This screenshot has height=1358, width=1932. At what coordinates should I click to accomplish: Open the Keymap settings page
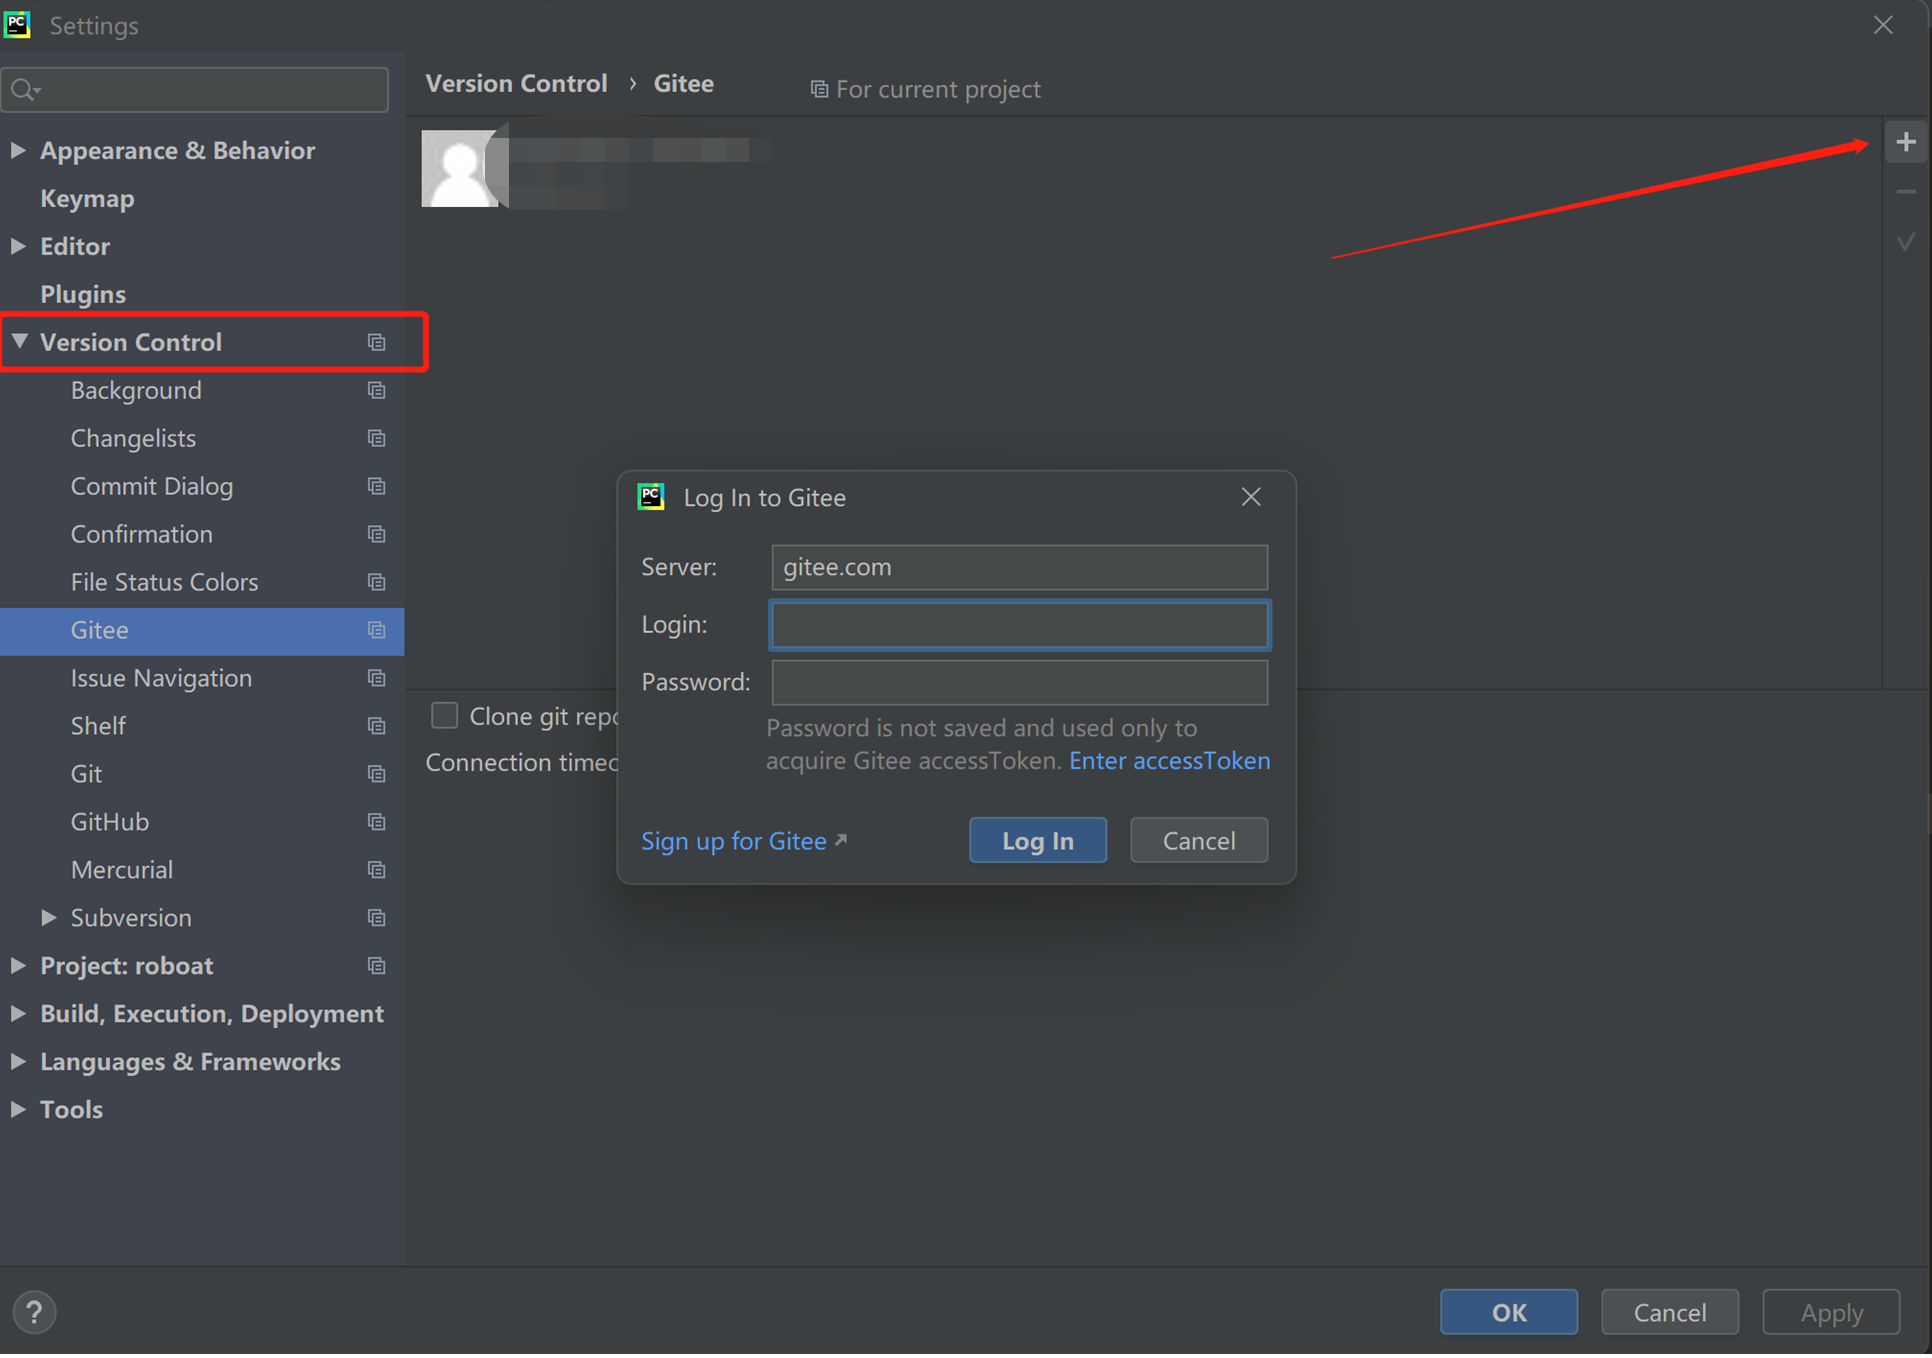tap(87, 198)
